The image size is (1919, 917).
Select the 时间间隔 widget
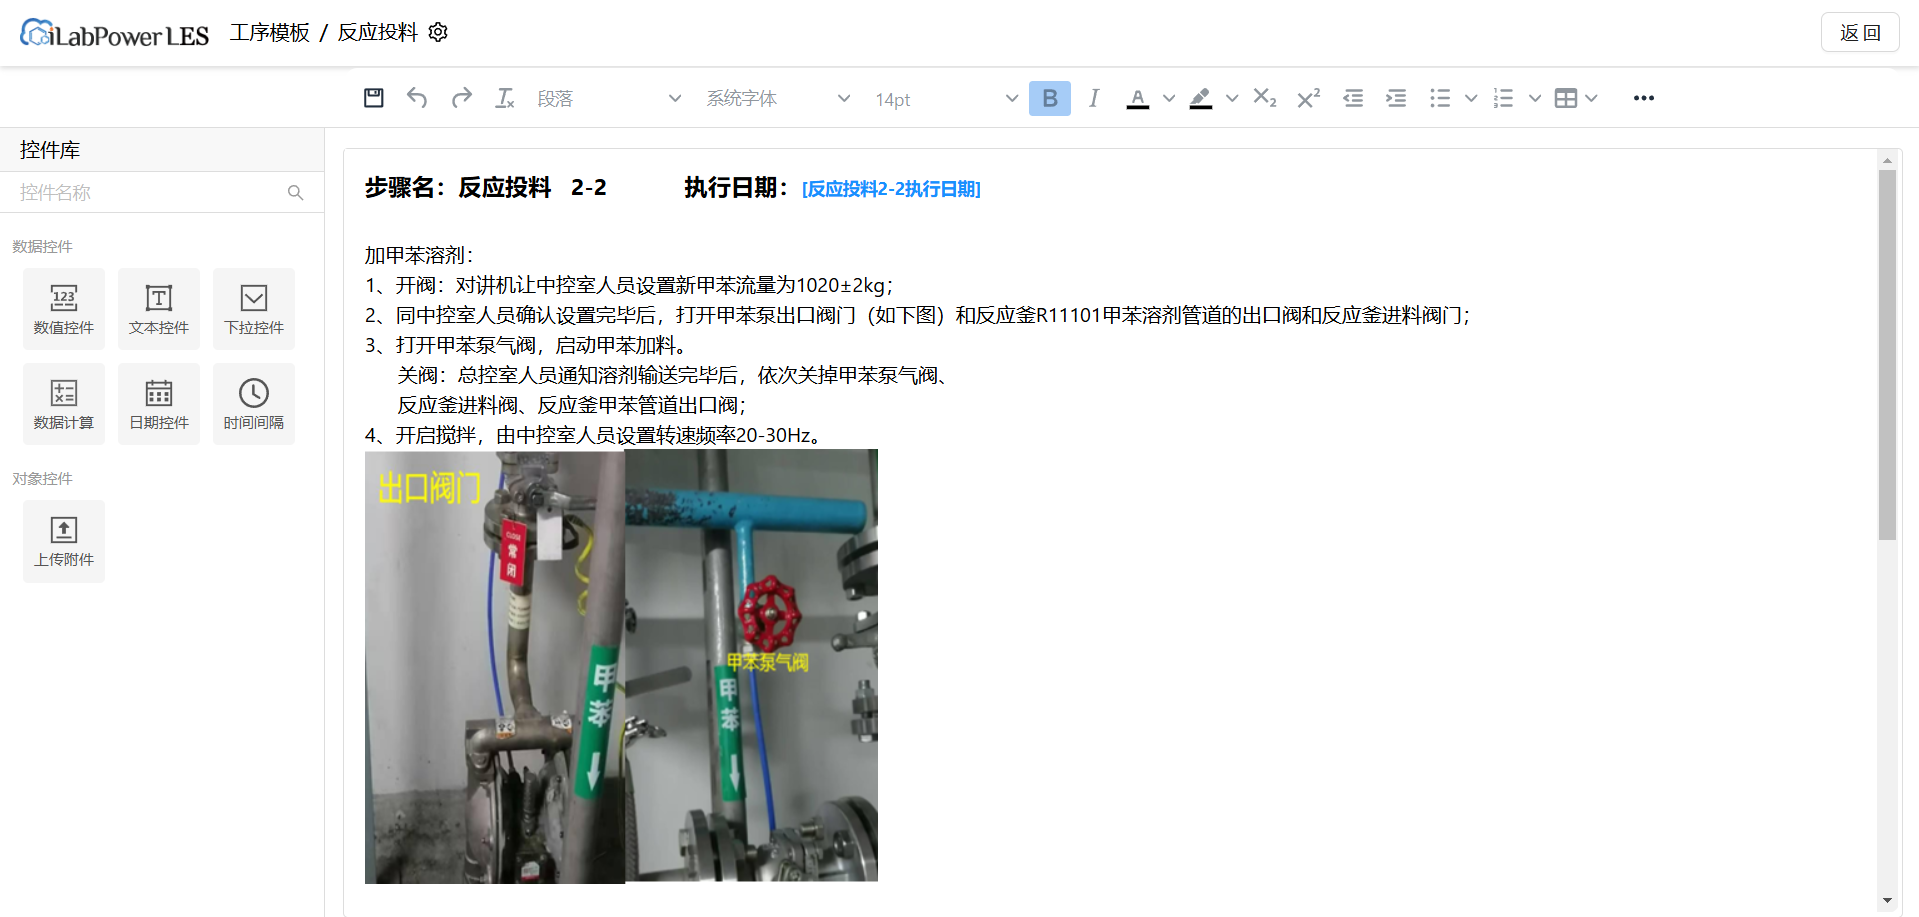coord(254,404)
